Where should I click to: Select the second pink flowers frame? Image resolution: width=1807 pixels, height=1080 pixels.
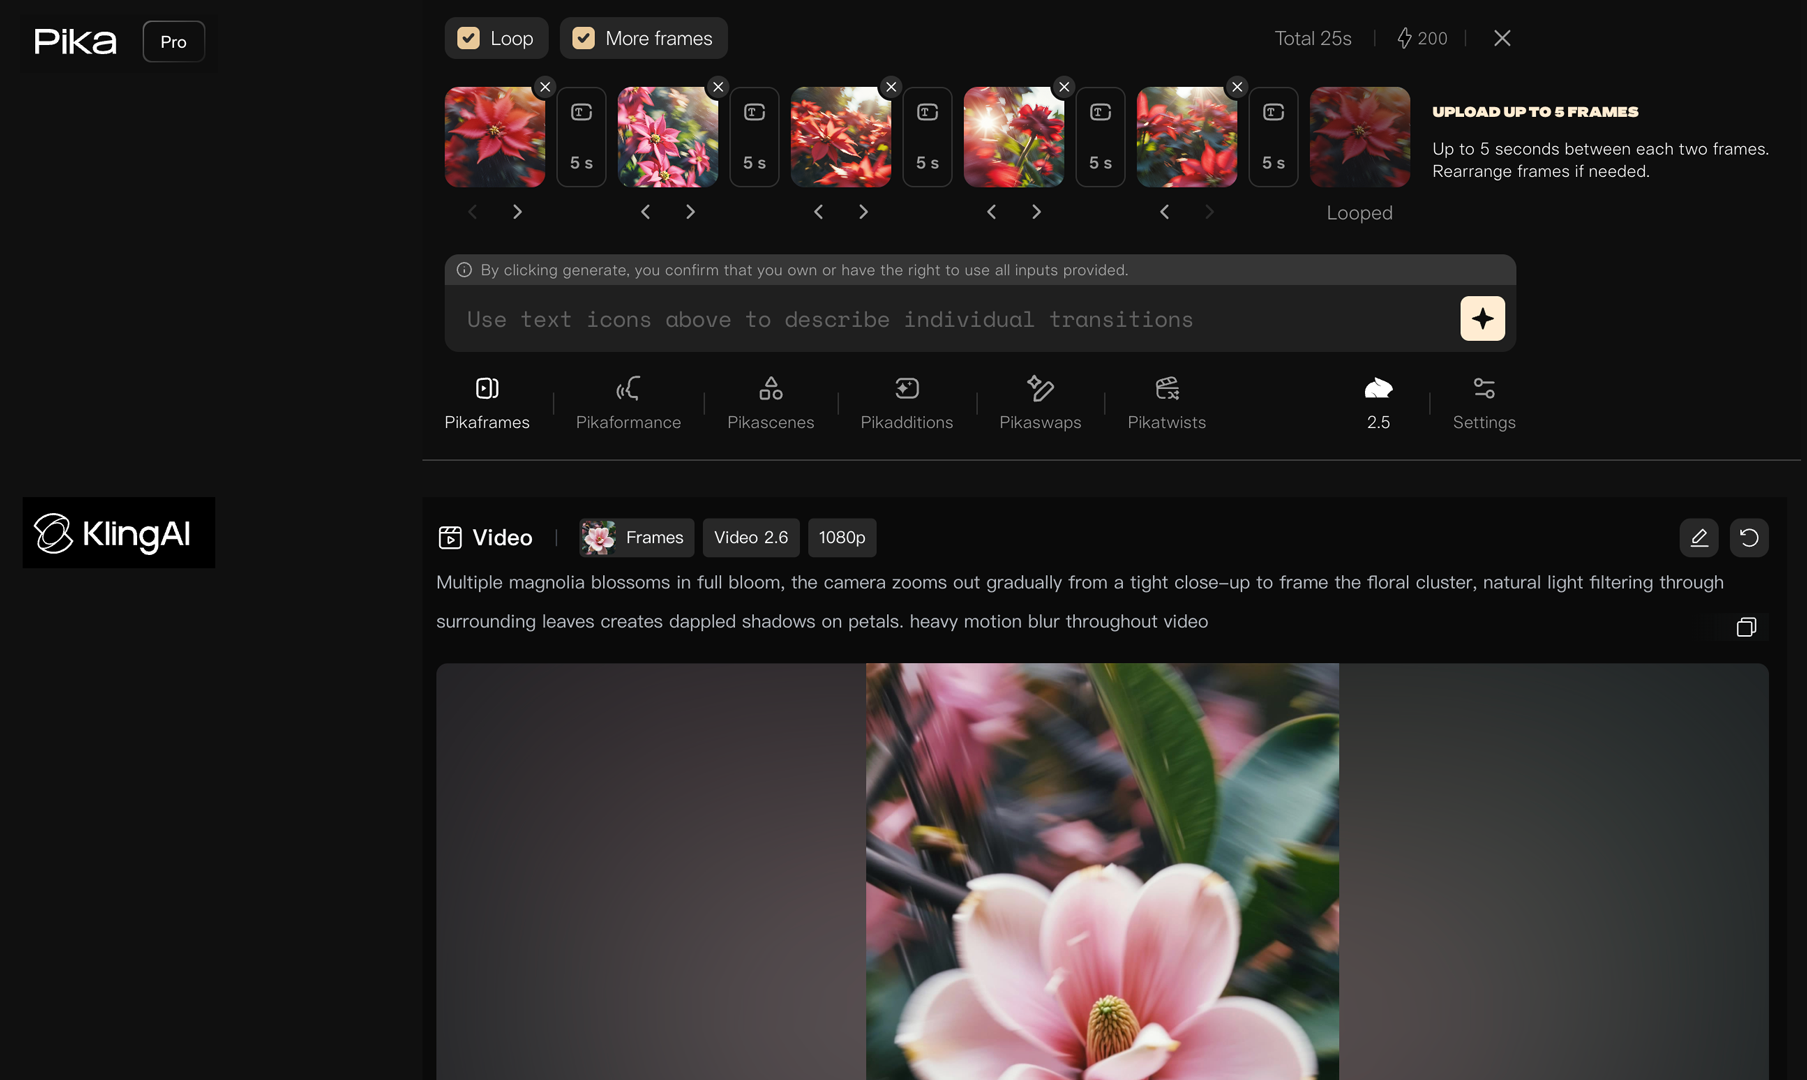tap(668, 137)
